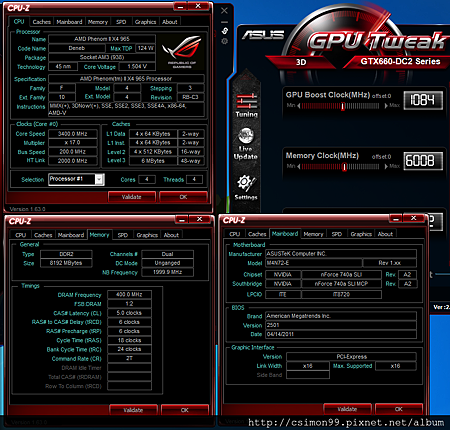Viewport: 450px width, 430px height.
Task: Click the Level 3 cache value 6 MBytes
Action: tap(153, 161)
